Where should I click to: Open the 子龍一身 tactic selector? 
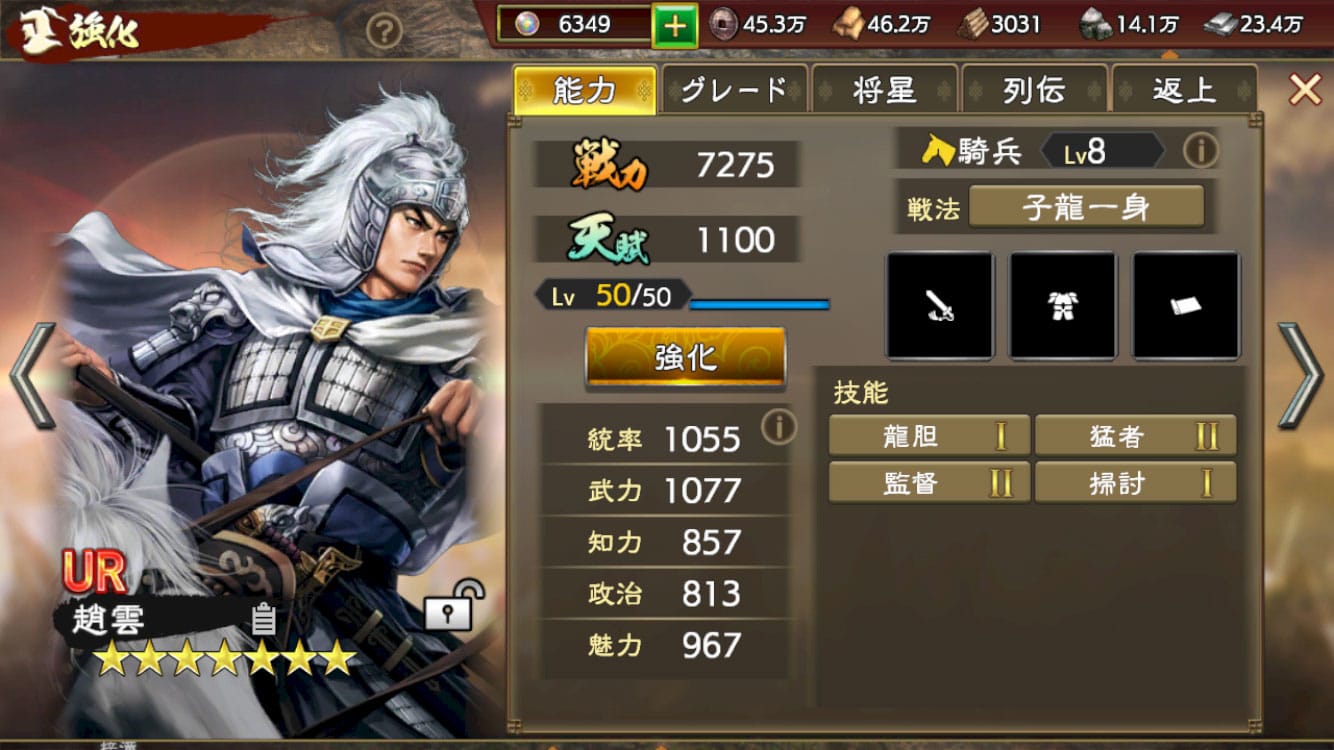[1086, 207]
